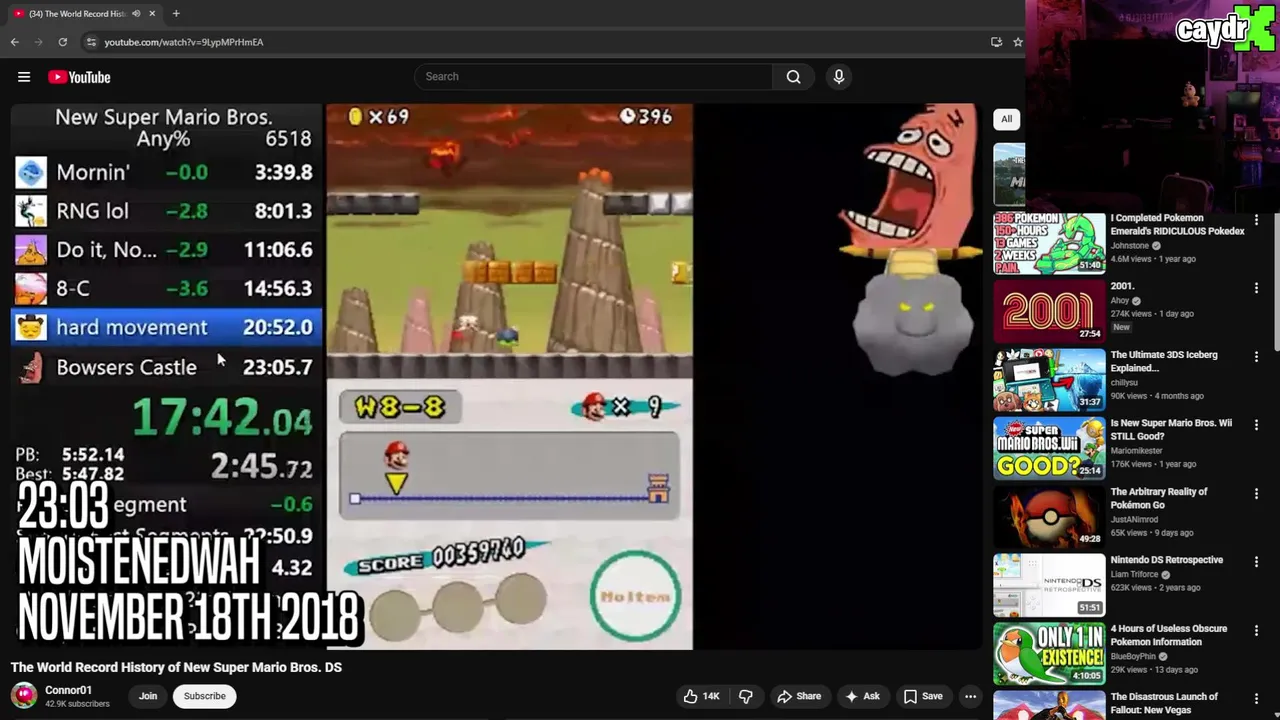Open options menu for DS Retrospective video

pos(1256,562)
